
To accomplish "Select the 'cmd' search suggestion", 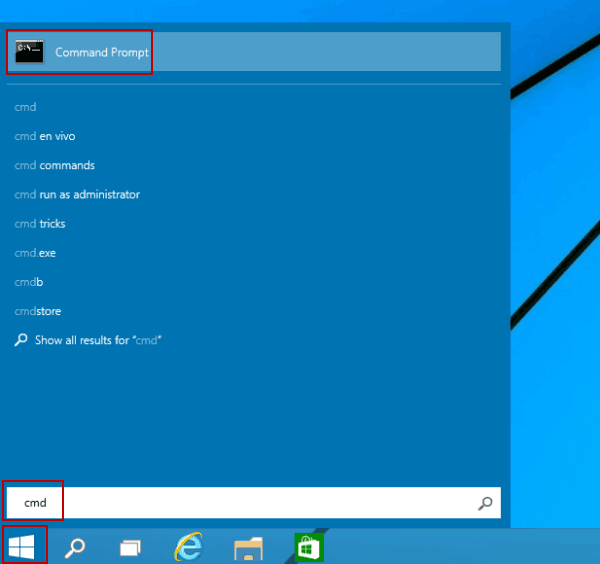I will (25, 107).
